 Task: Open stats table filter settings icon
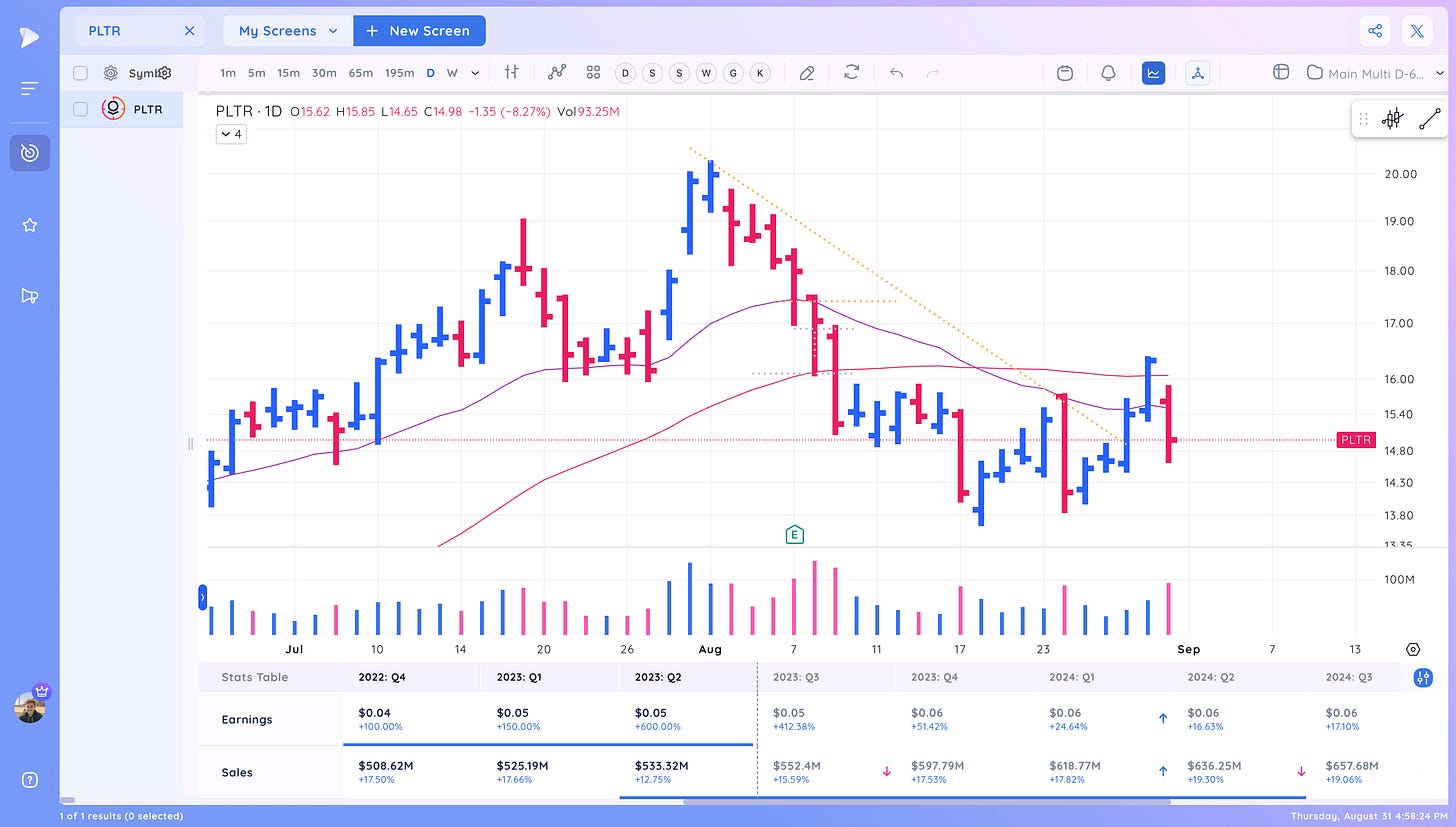pyautogui.click(x=1423, y=678)
